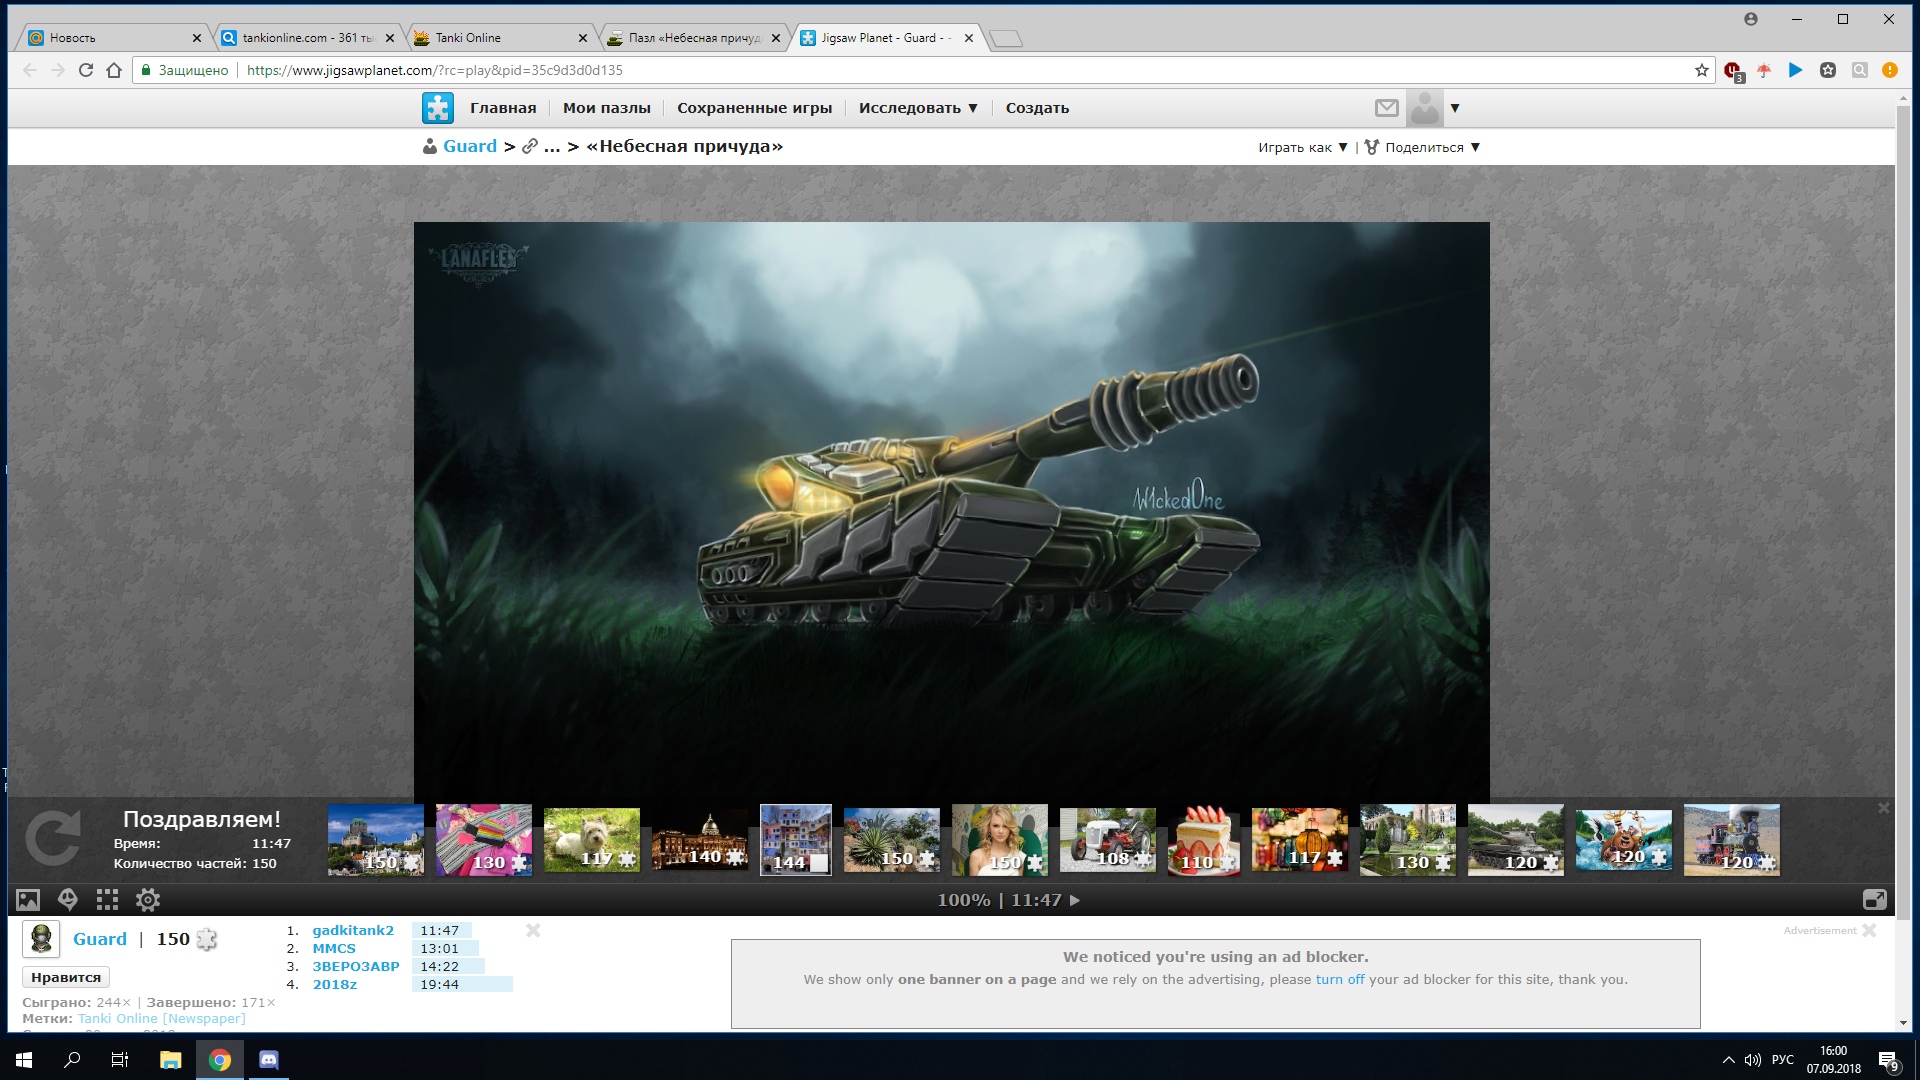Open the blonde woman puzzle thumbnail
The width and height of the screenshot is (1920, 1080).
click(1000, 840)
